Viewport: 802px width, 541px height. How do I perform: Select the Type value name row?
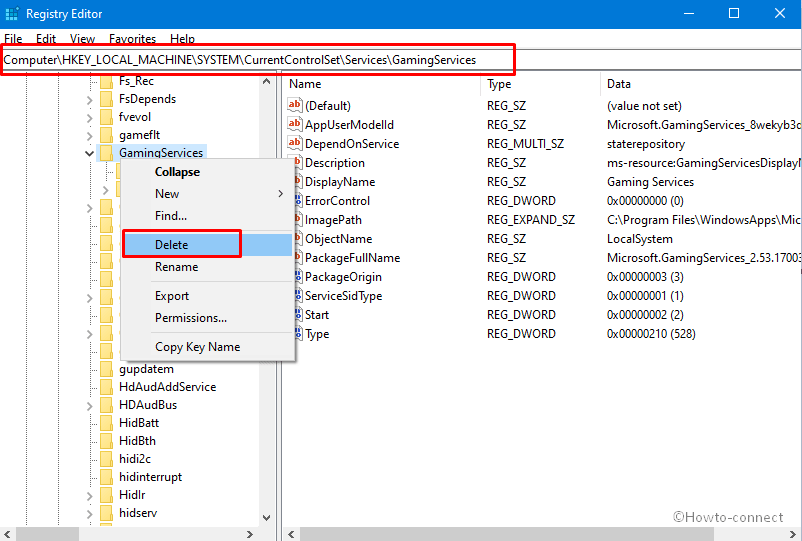point(317,334)
